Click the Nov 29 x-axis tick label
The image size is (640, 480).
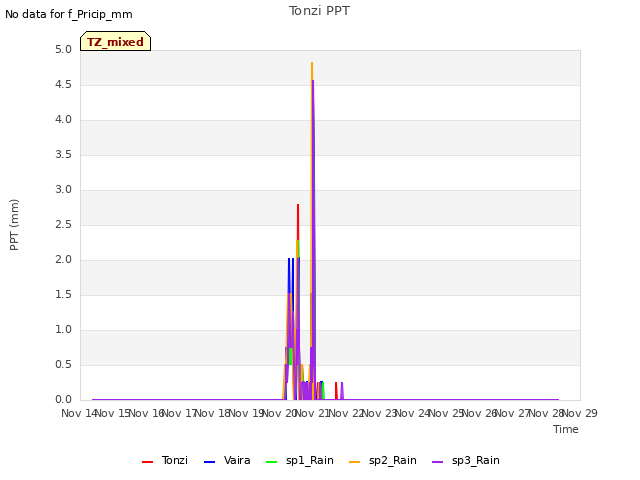point(580,413)
